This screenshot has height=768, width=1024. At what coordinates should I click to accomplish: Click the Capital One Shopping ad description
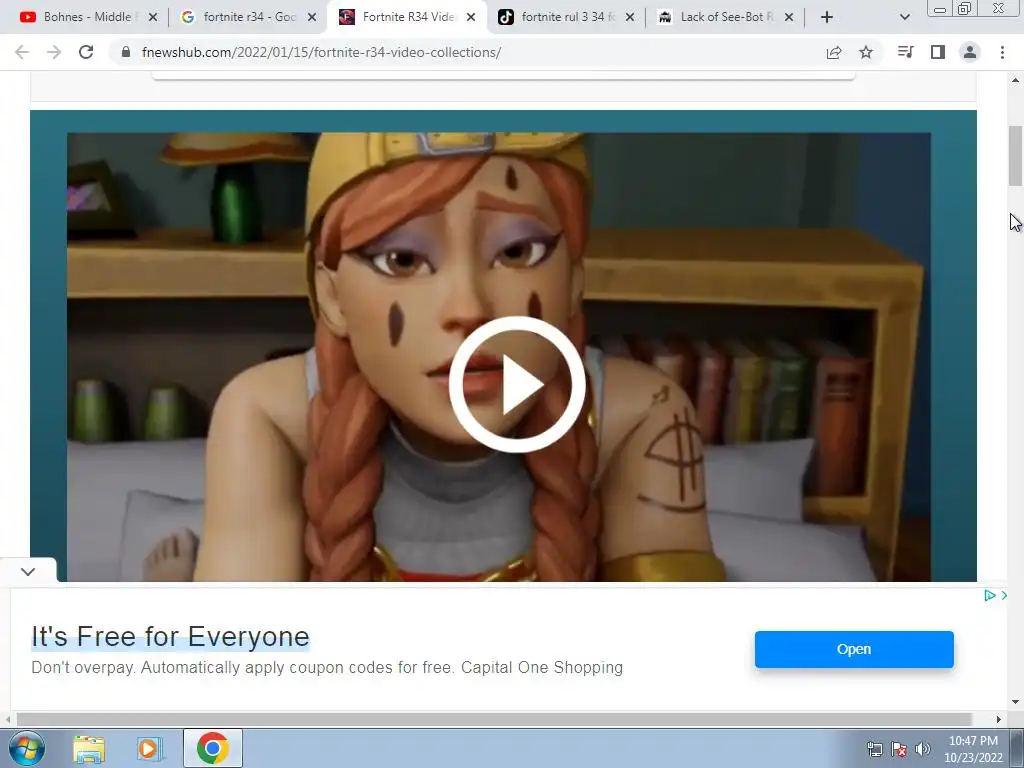(x=327, y=667)
